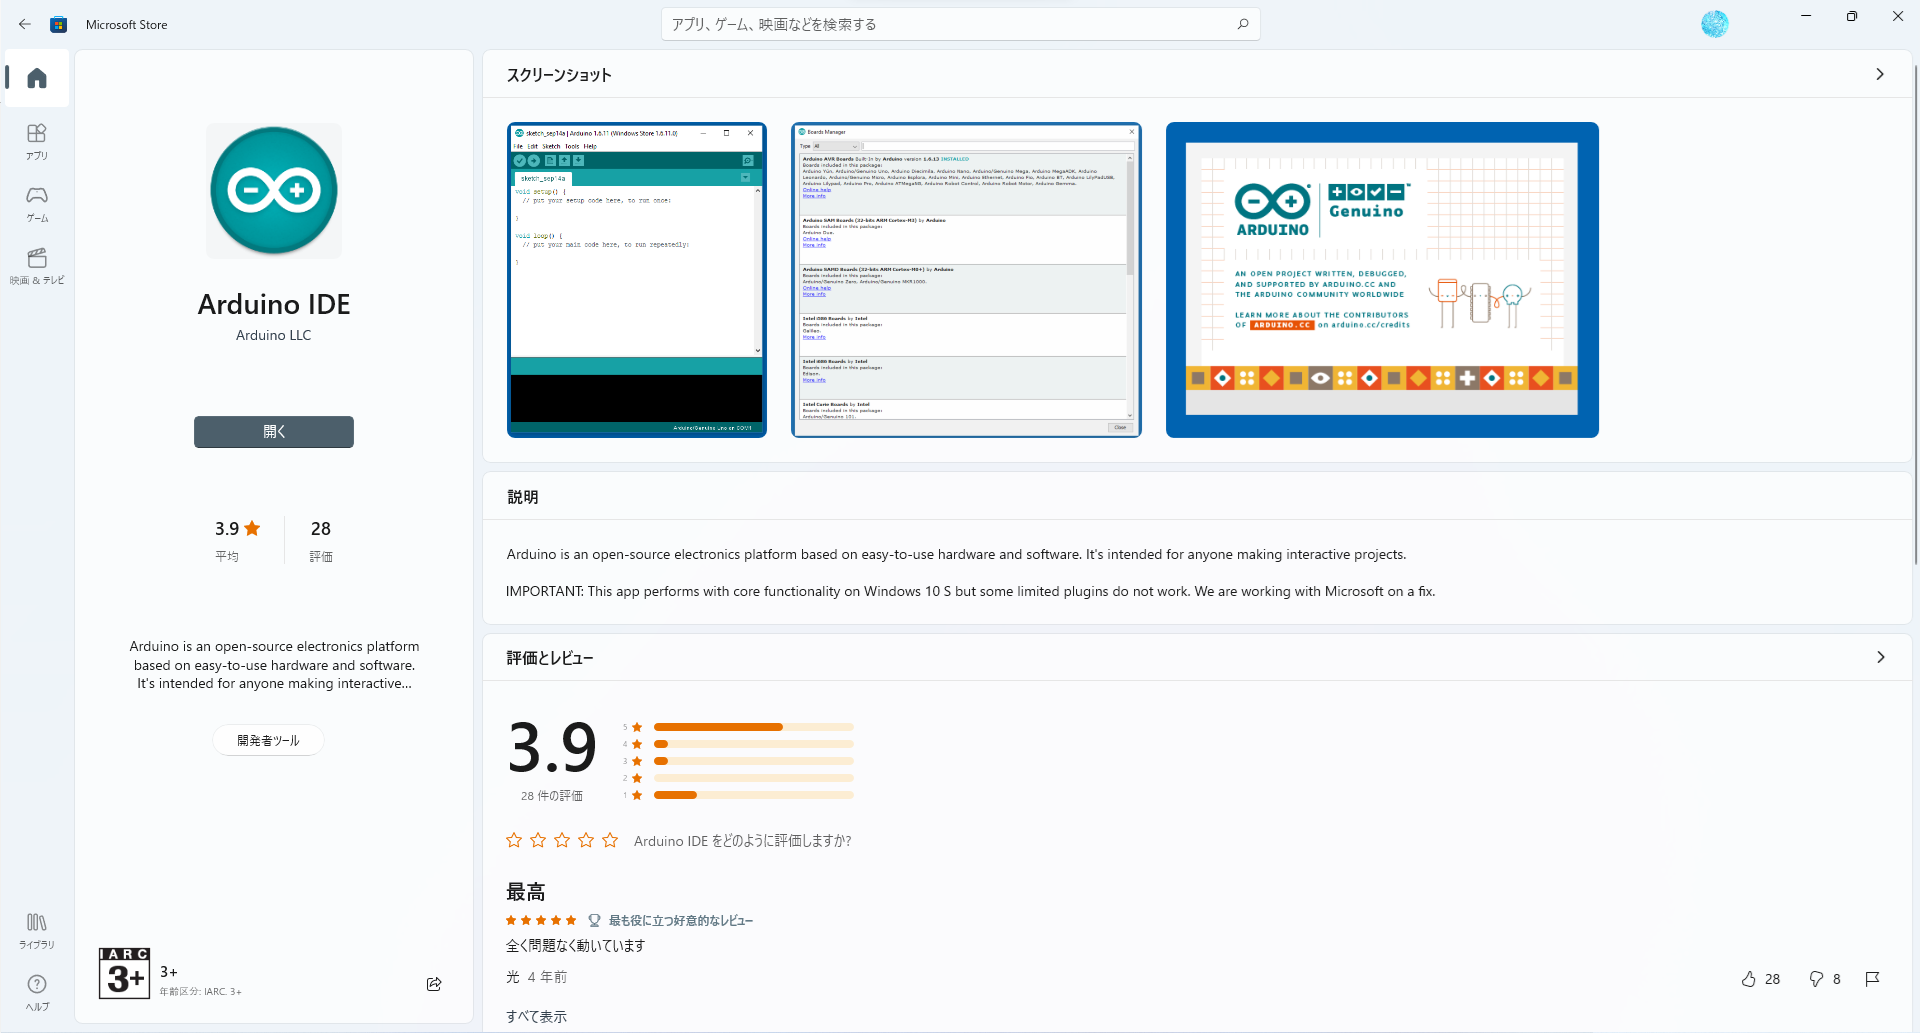Focus the app search field
This screenshot has height=1033, width=1920.
(960, 24)
